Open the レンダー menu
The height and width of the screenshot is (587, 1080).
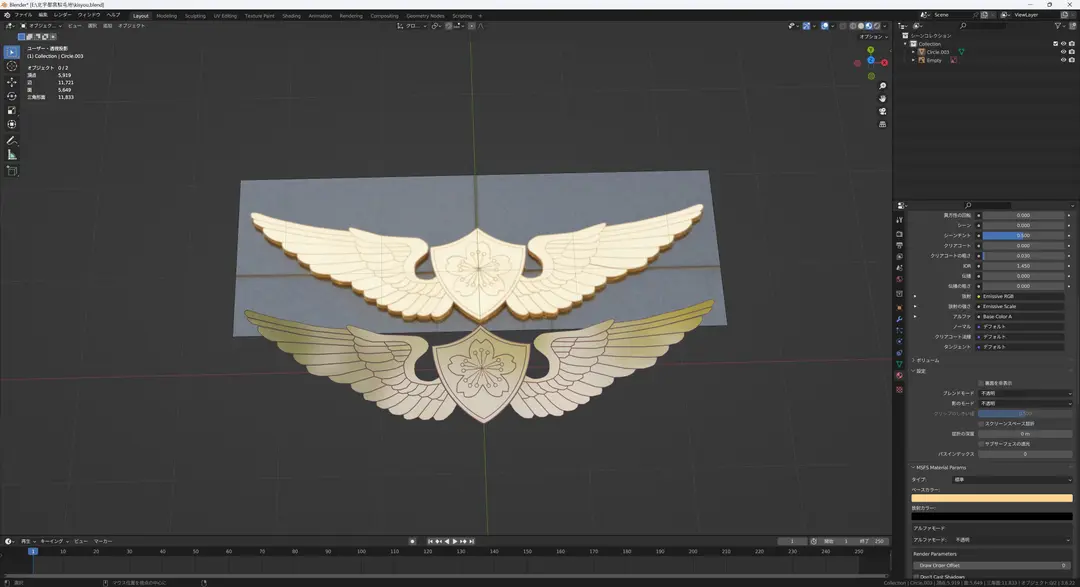tap(62, 14)
